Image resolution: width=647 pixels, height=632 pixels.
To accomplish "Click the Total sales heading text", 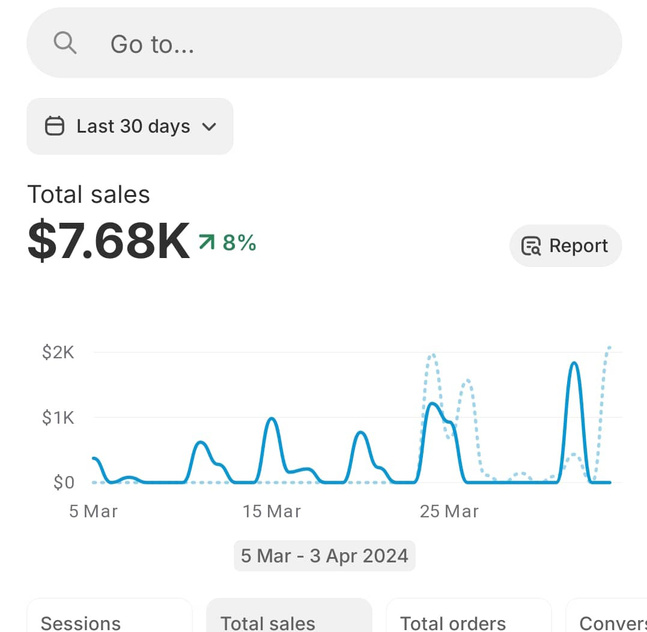I will 88,194.
